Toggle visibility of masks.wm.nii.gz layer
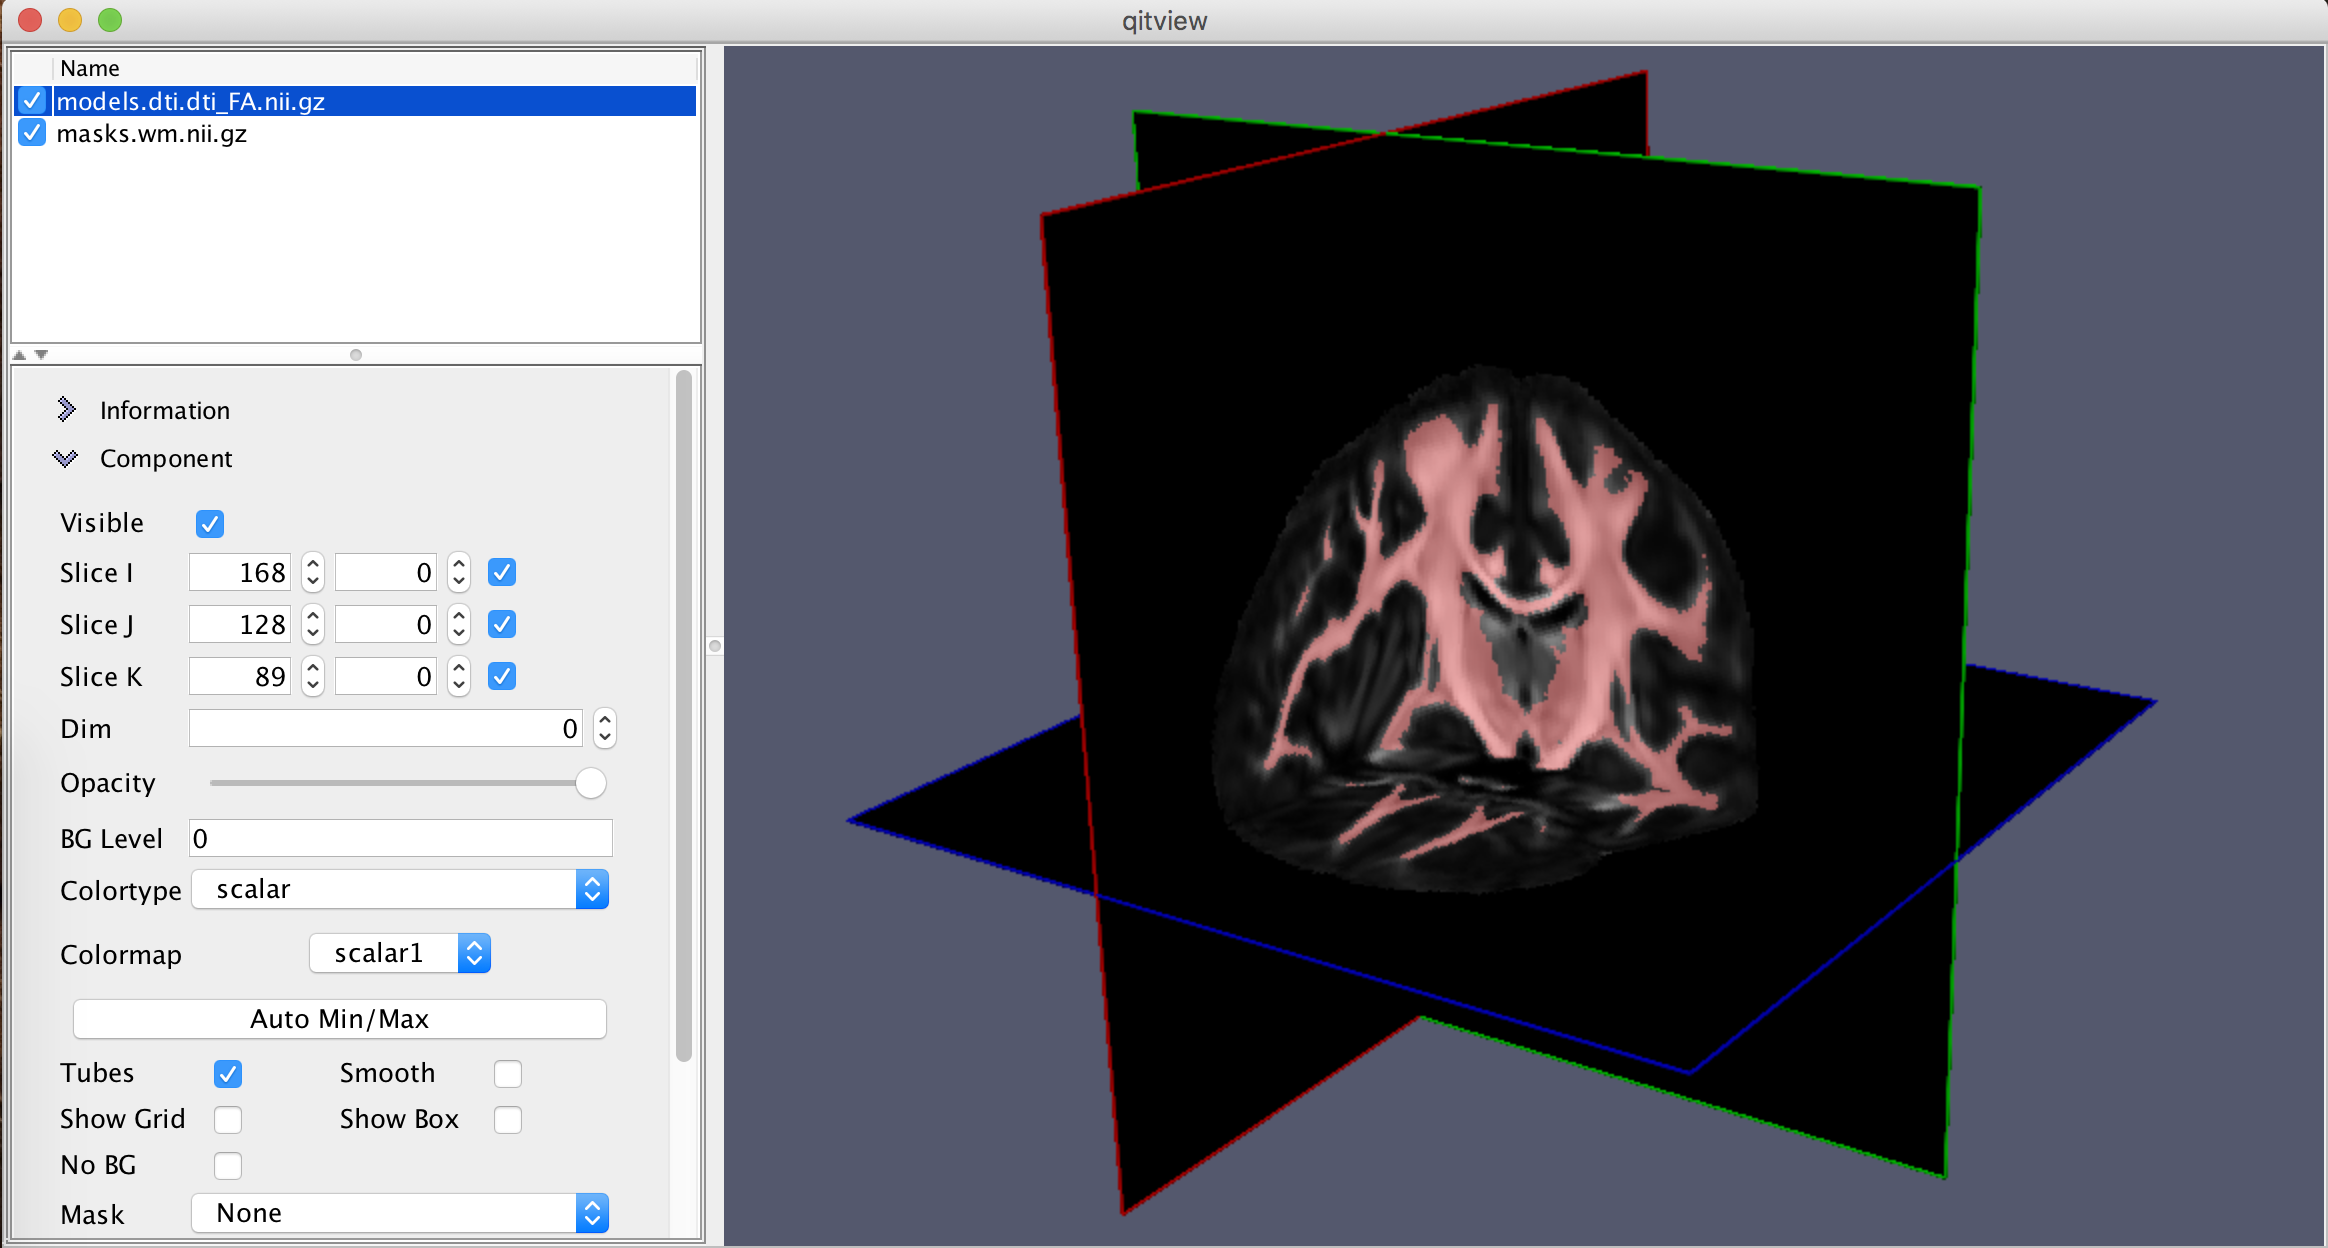The width and height of the screenshot is (2328, 1248). (x=32, y=133)
